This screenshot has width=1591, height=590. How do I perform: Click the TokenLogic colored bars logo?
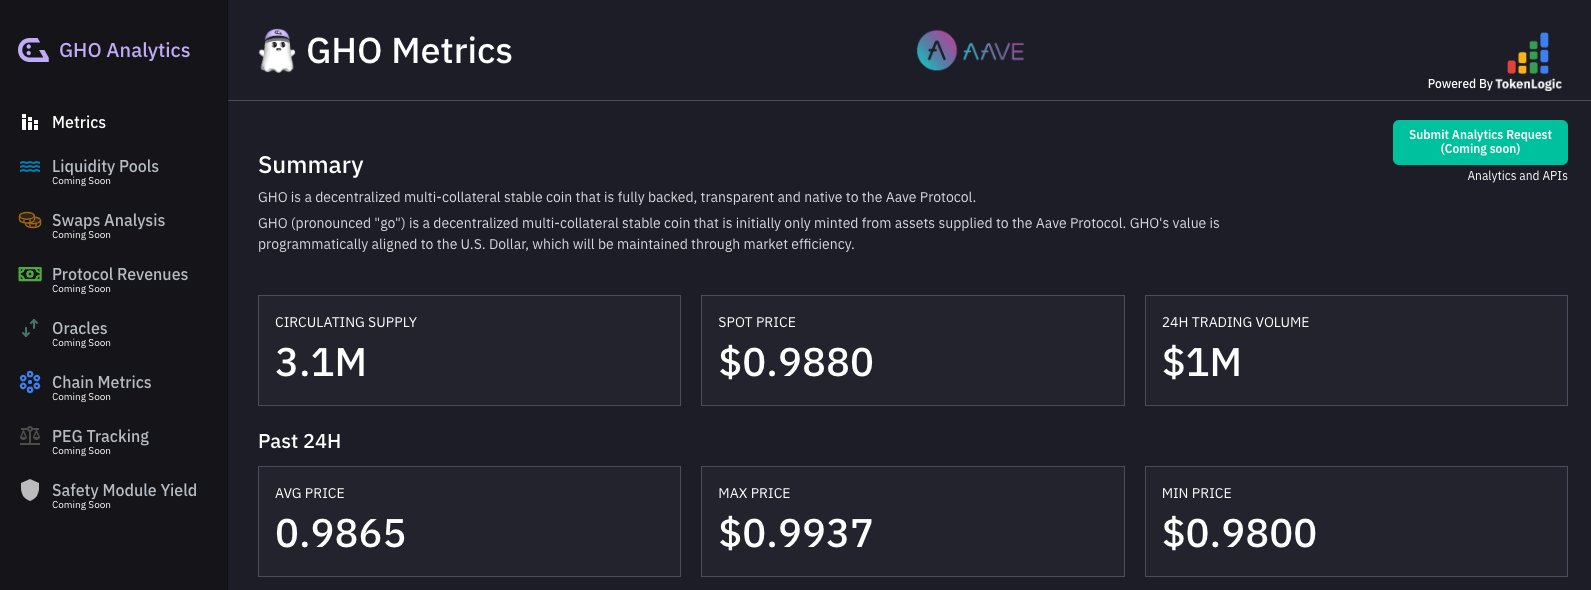pyautogui.click(x=1528, y=54)
